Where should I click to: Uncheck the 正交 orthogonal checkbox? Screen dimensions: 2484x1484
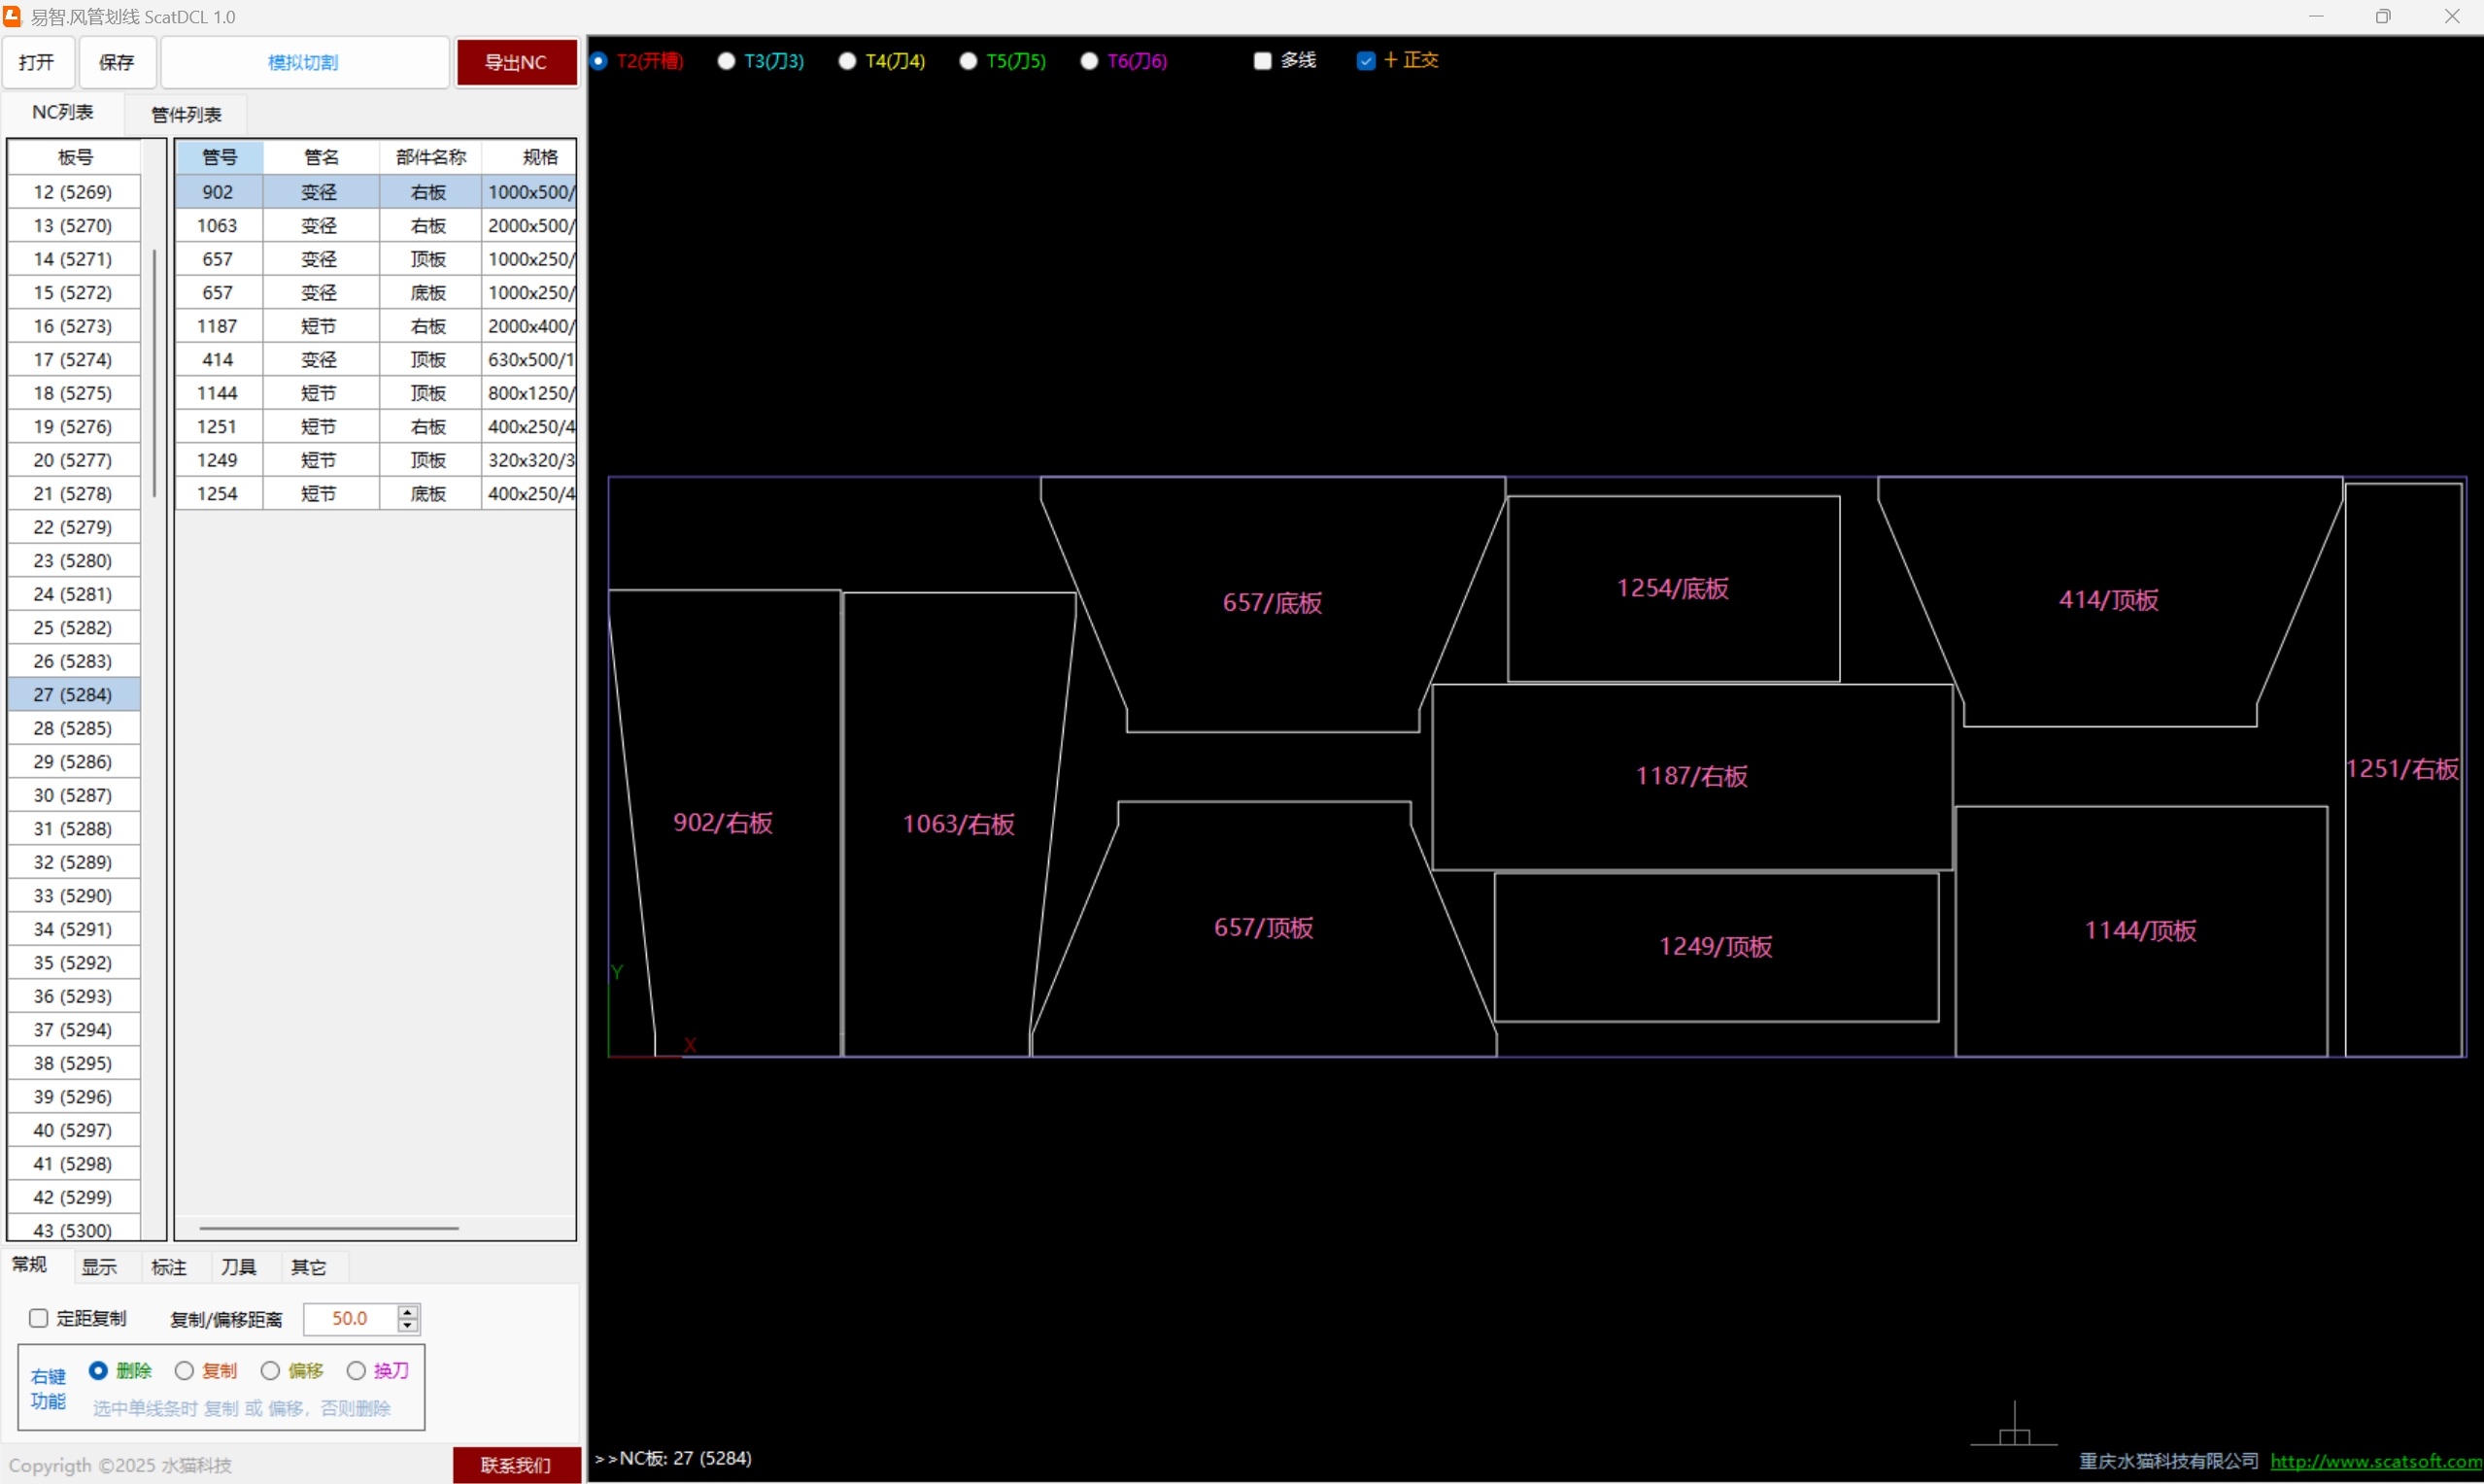(x=1366, y=61)
